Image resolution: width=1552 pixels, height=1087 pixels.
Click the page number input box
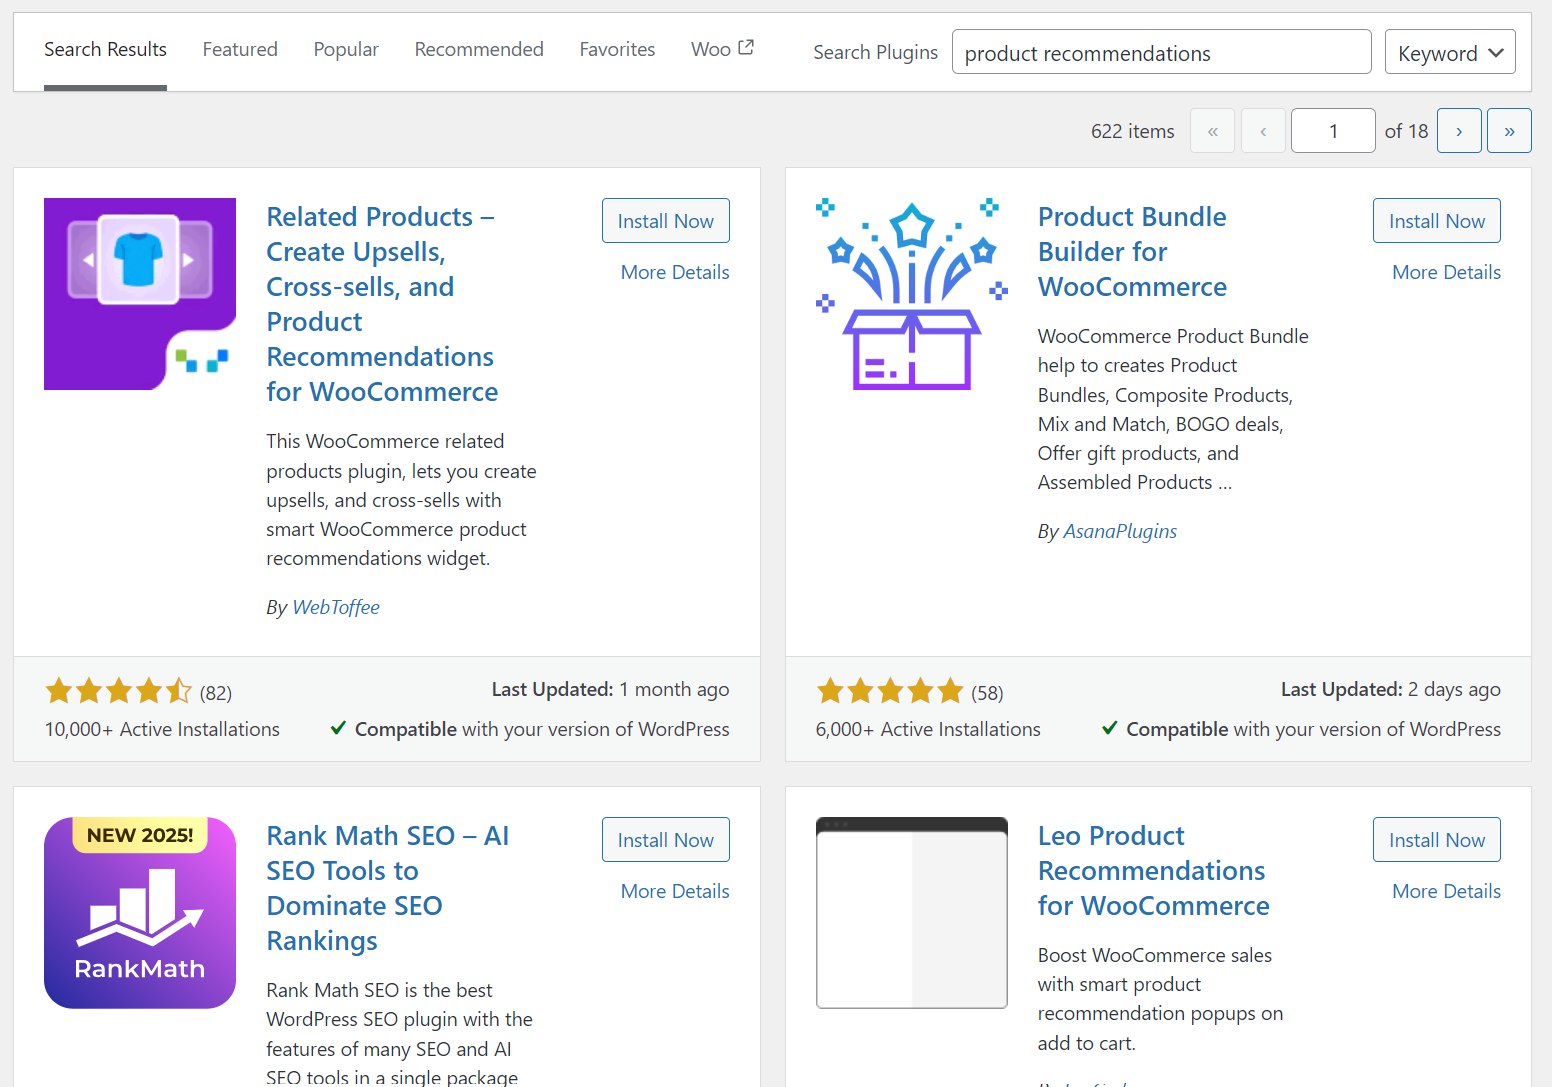(x=1333, y=130)
